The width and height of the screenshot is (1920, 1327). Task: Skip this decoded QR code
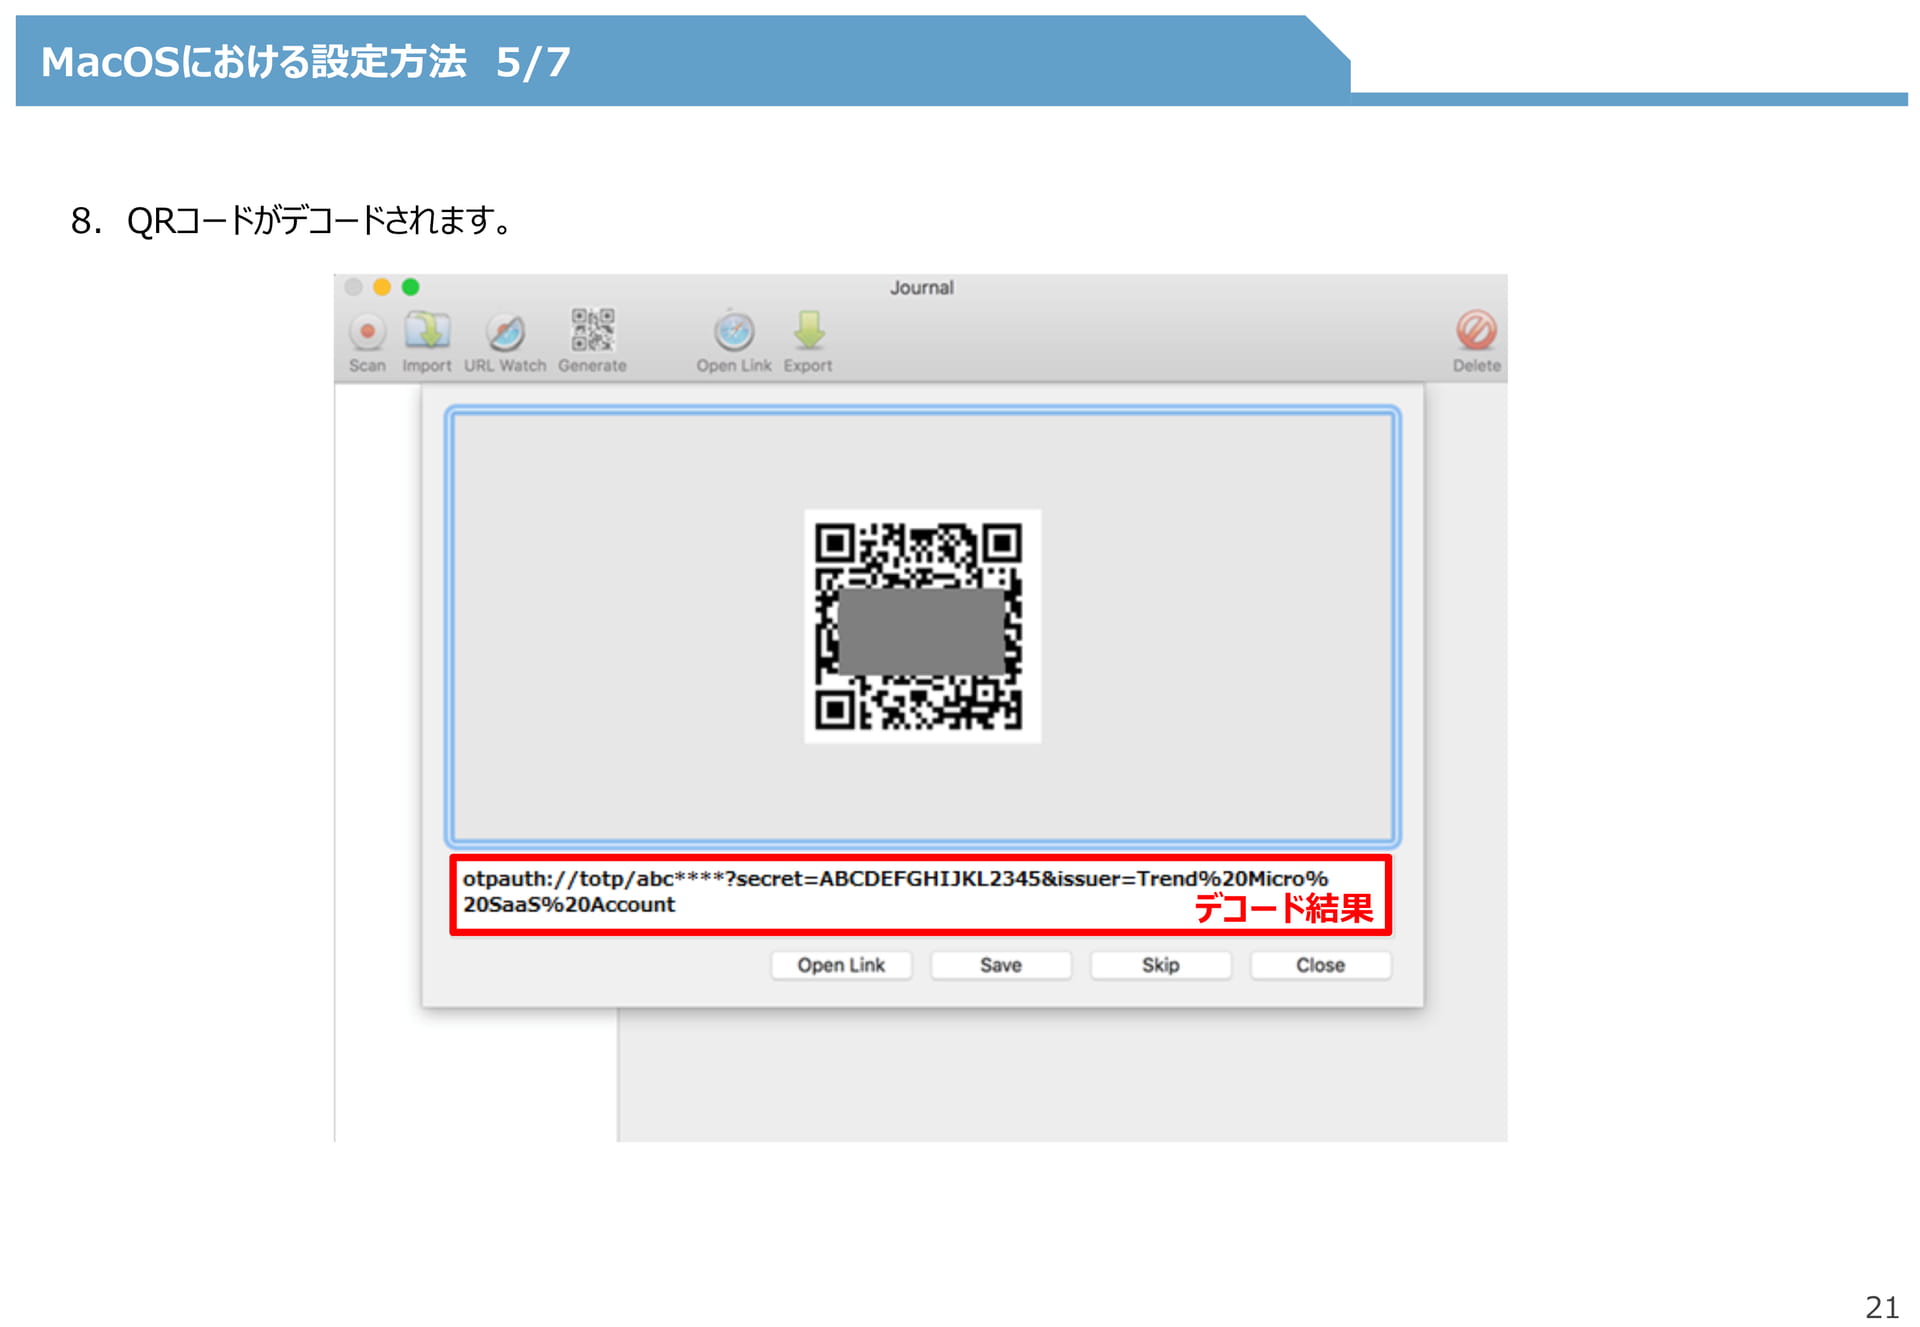pyautogui.click(x=1161, y=965)
